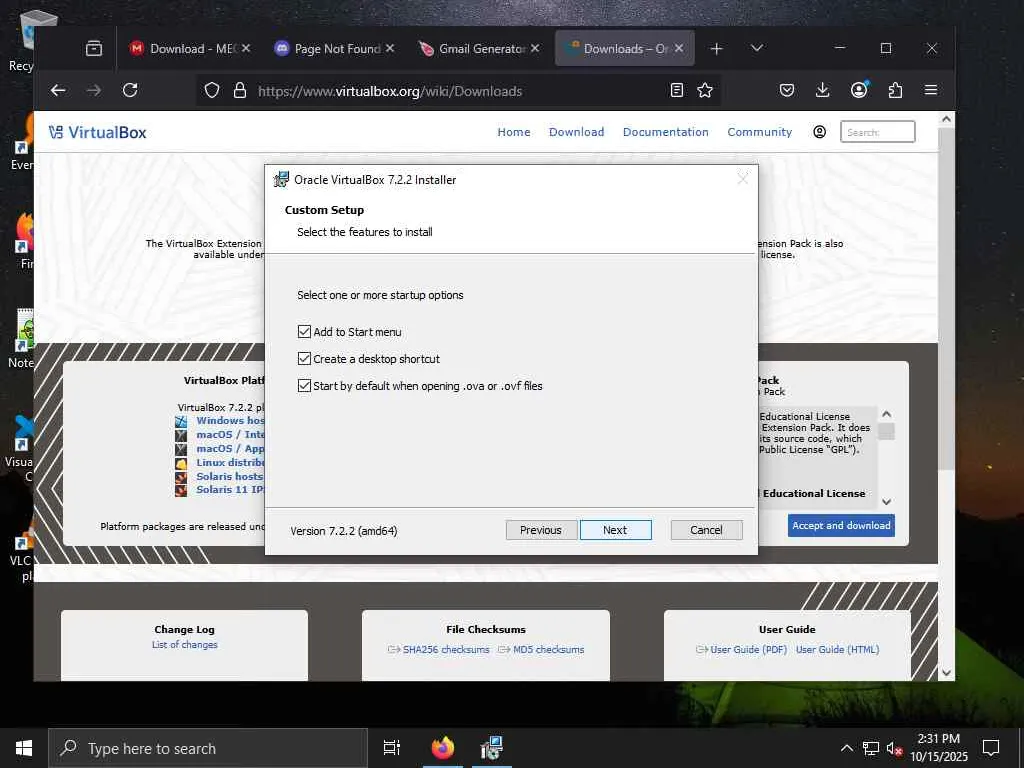1024x768 pixels.
Task: Expand the list all tabs dropdown
Action: [757, 48]
